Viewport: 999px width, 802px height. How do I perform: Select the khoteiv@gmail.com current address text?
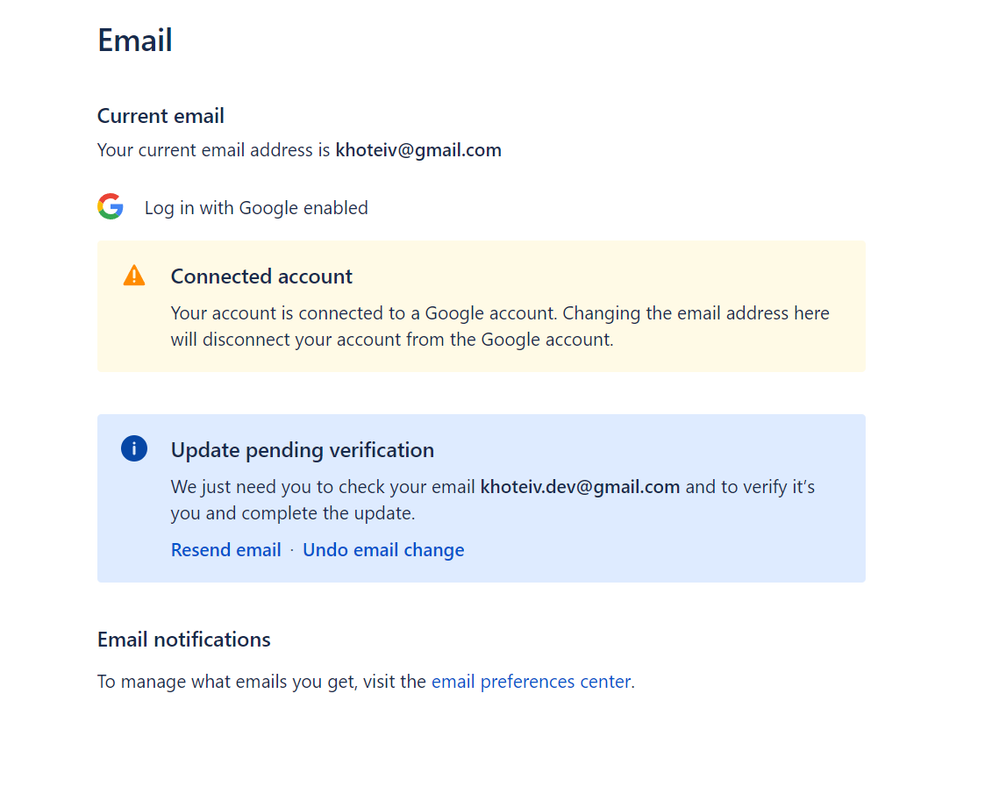(419, 150)
